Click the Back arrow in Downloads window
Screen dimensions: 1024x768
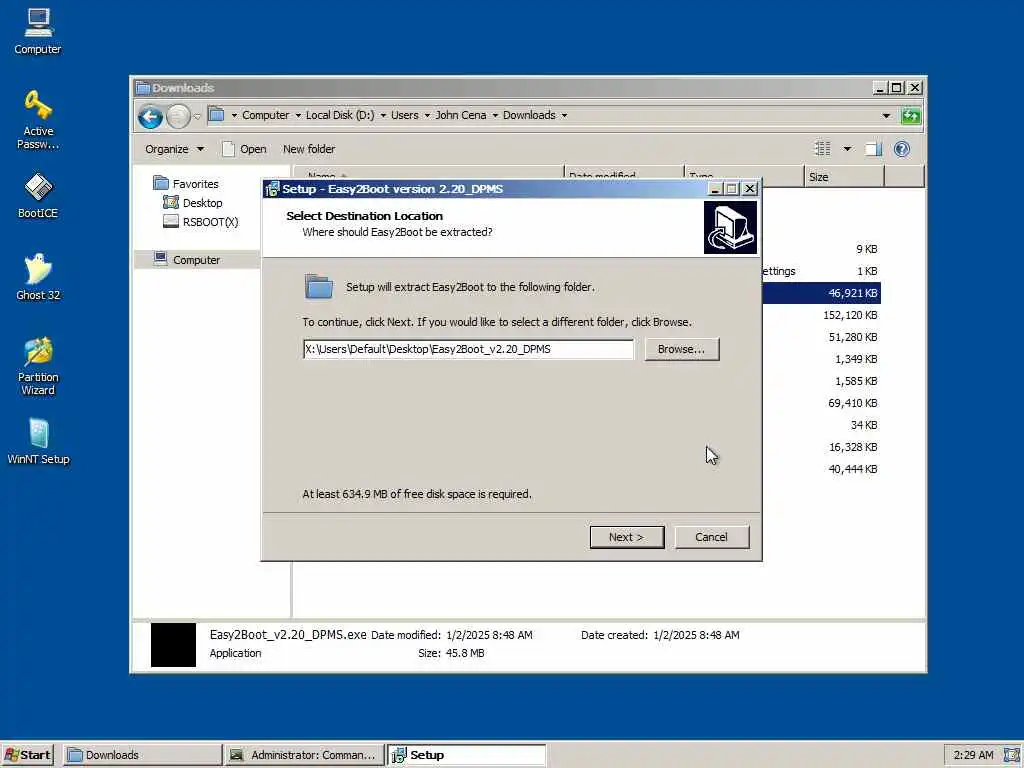tap(150, 117)
